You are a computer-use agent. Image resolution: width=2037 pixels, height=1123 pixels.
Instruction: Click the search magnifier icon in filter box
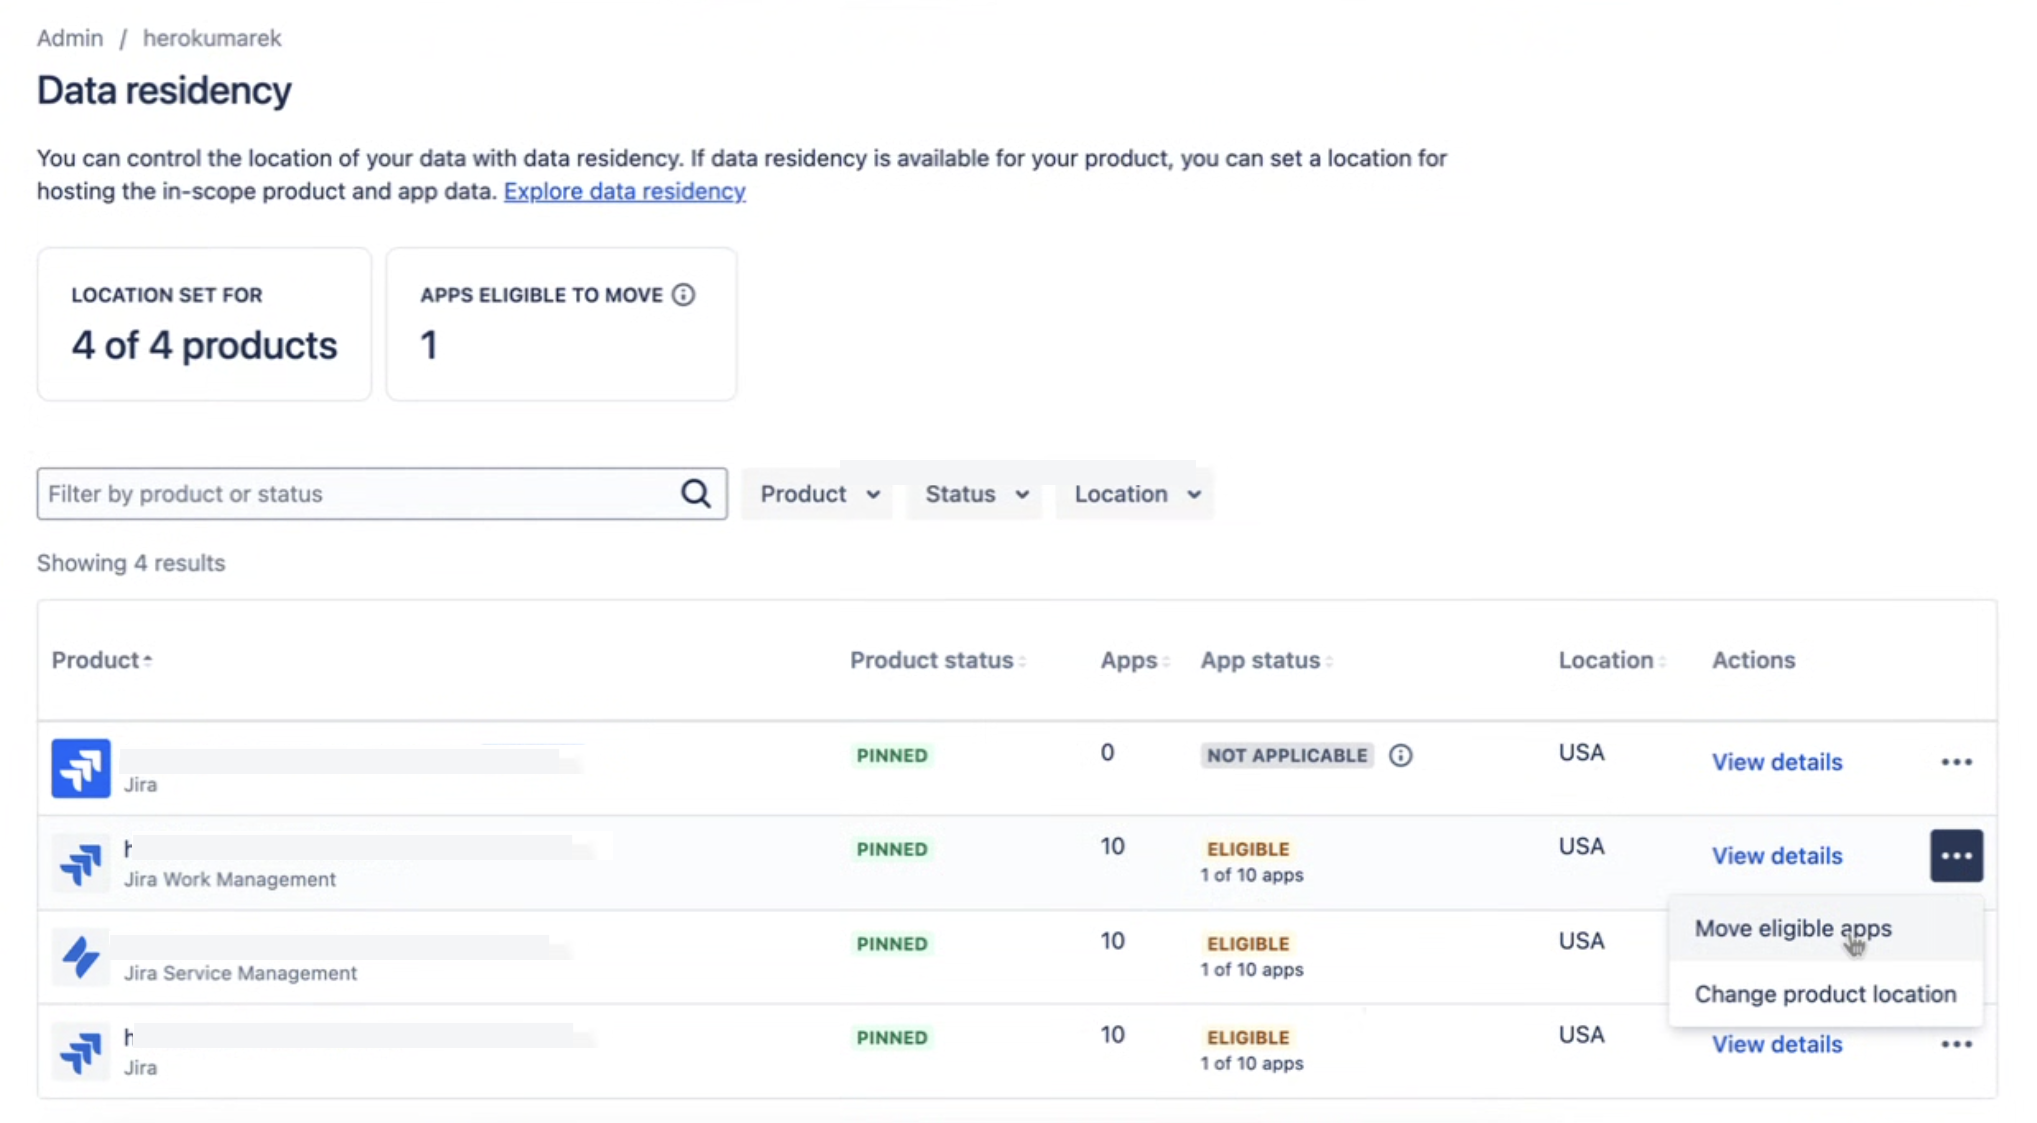pos(695,493)
